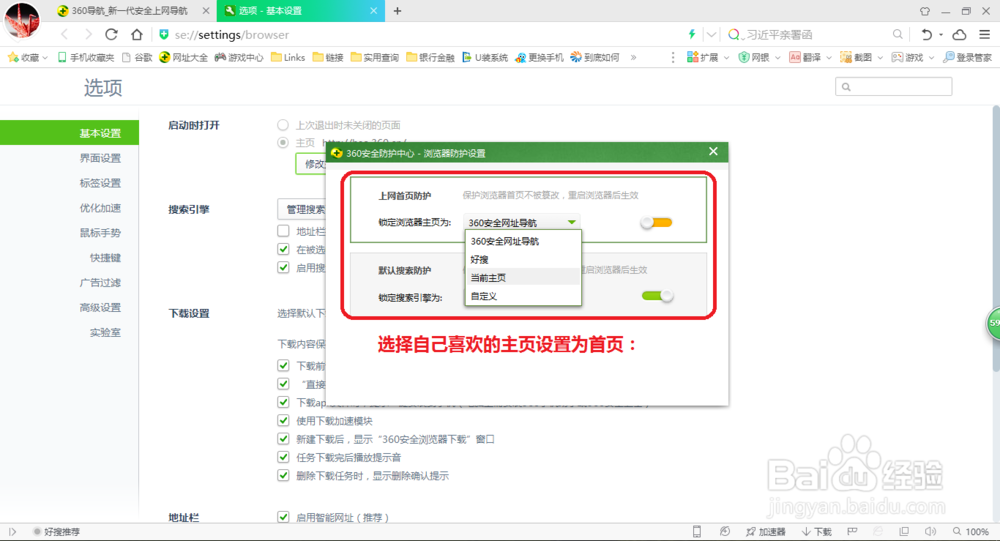Expand the undo closed tab dropdown arrow
Viewport: 1000px width, 541px height.
[x=941, y=34]
